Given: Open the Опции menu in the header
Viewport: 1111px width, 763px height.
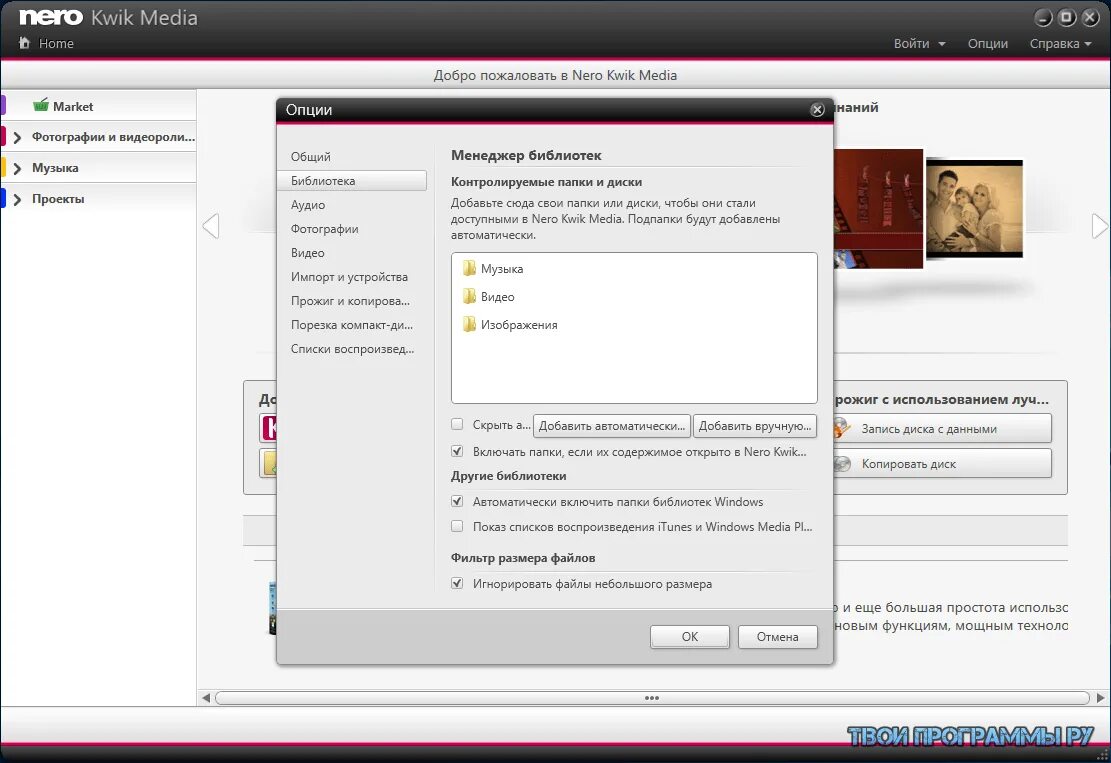Looking at the screenshot, I should tap(988, 43).
